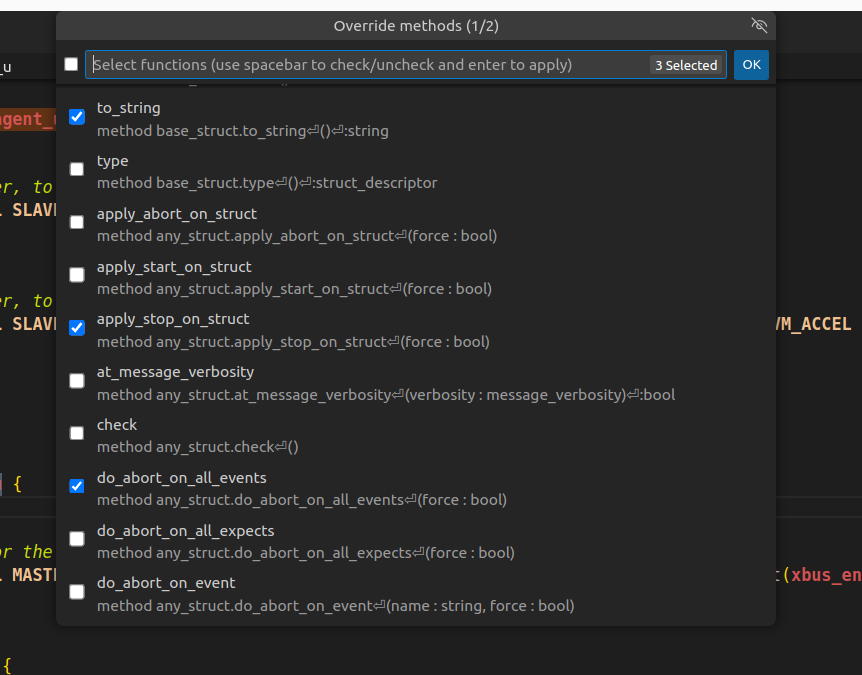Check apply_abort_on_struct
862x675 pixels.
click(77, 222)
